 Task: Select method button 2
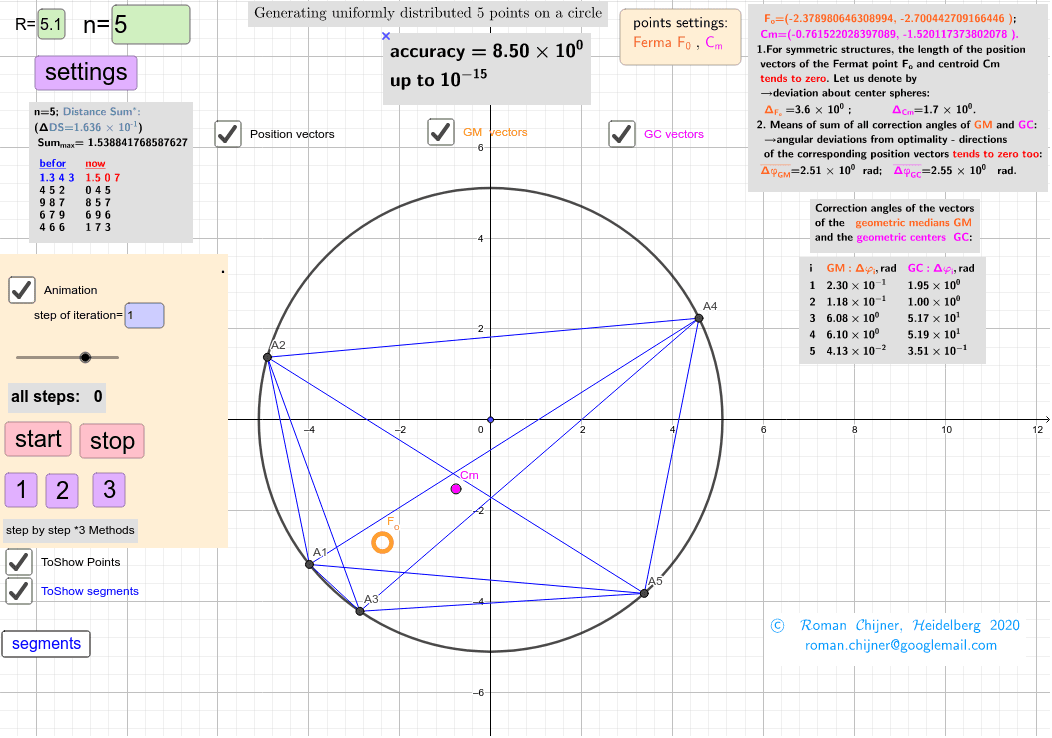pyautogui.click(x=64, y=490)
